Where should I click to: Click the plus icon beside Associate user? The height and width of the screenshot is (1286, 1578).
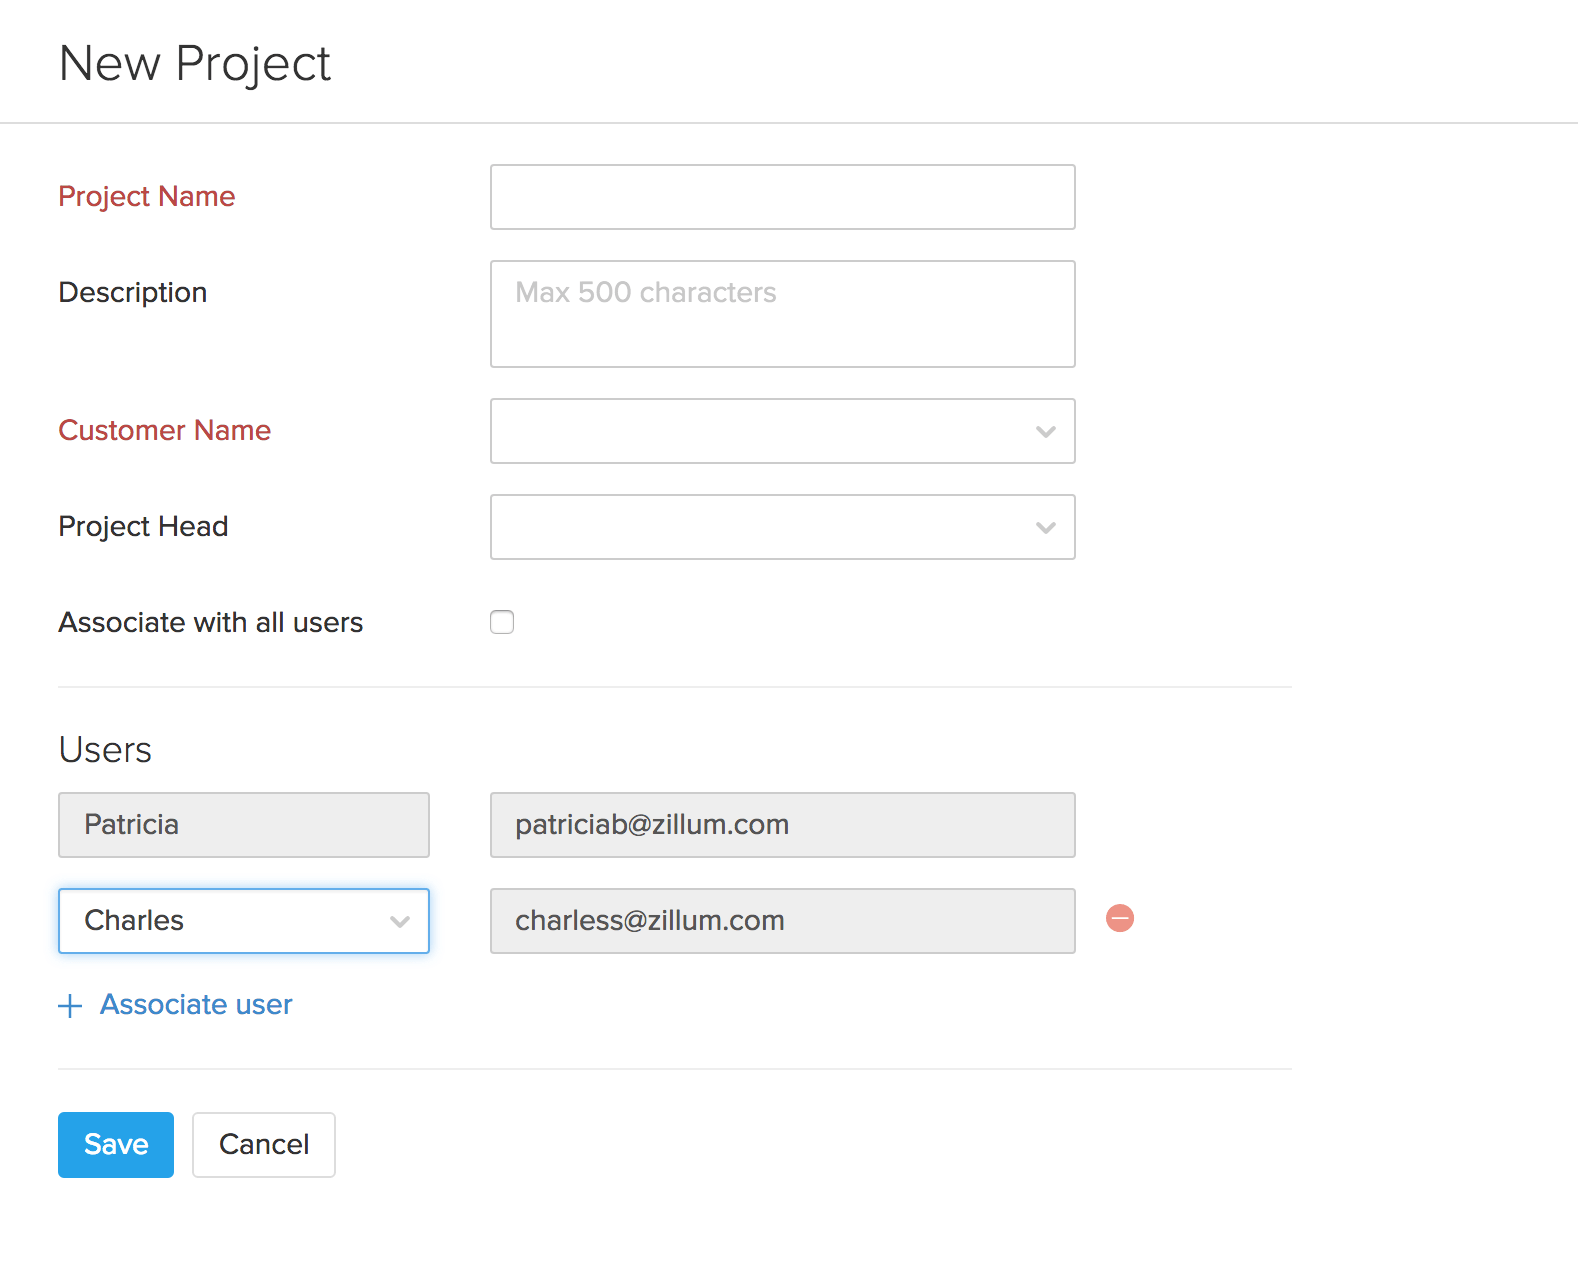tap(70, 1006)
